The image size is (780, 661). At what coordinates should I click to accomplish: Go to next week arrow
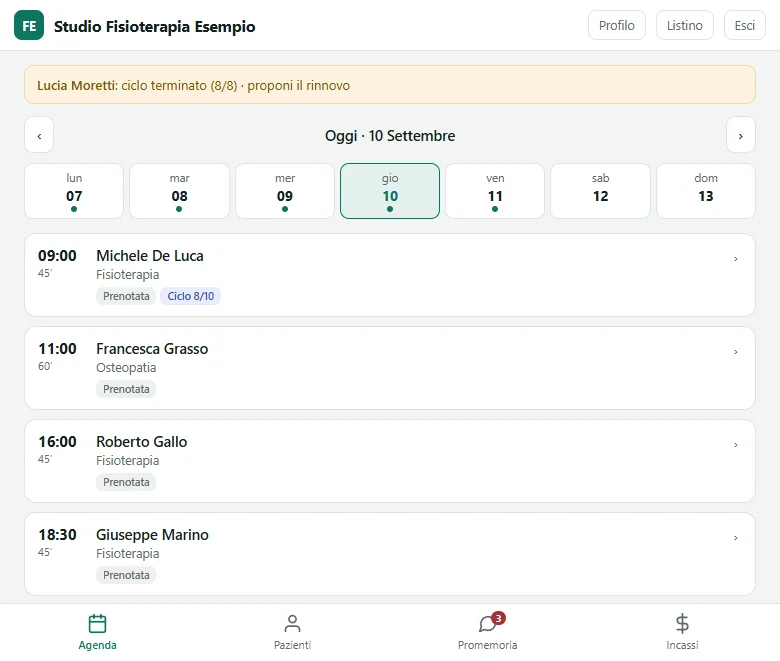(740, 135)
